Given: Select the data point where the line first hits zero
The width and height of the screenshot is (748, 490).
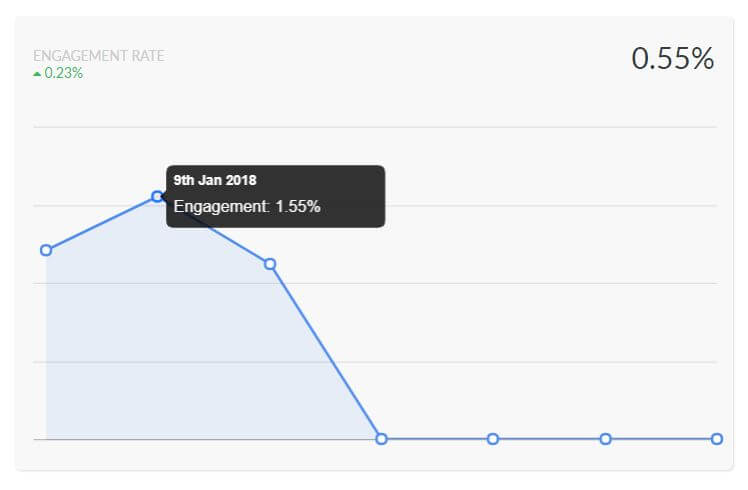Looking at the screenshot, I should point(381,439).
